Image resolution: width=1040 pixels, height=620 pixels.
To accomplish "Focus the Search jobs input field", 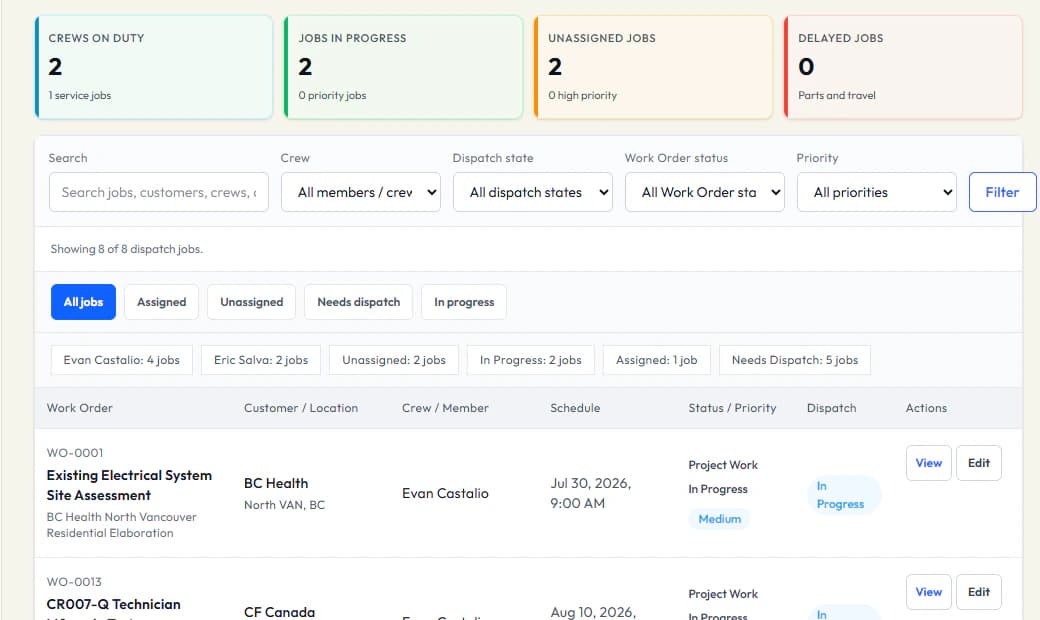I will tap(159, 192).
